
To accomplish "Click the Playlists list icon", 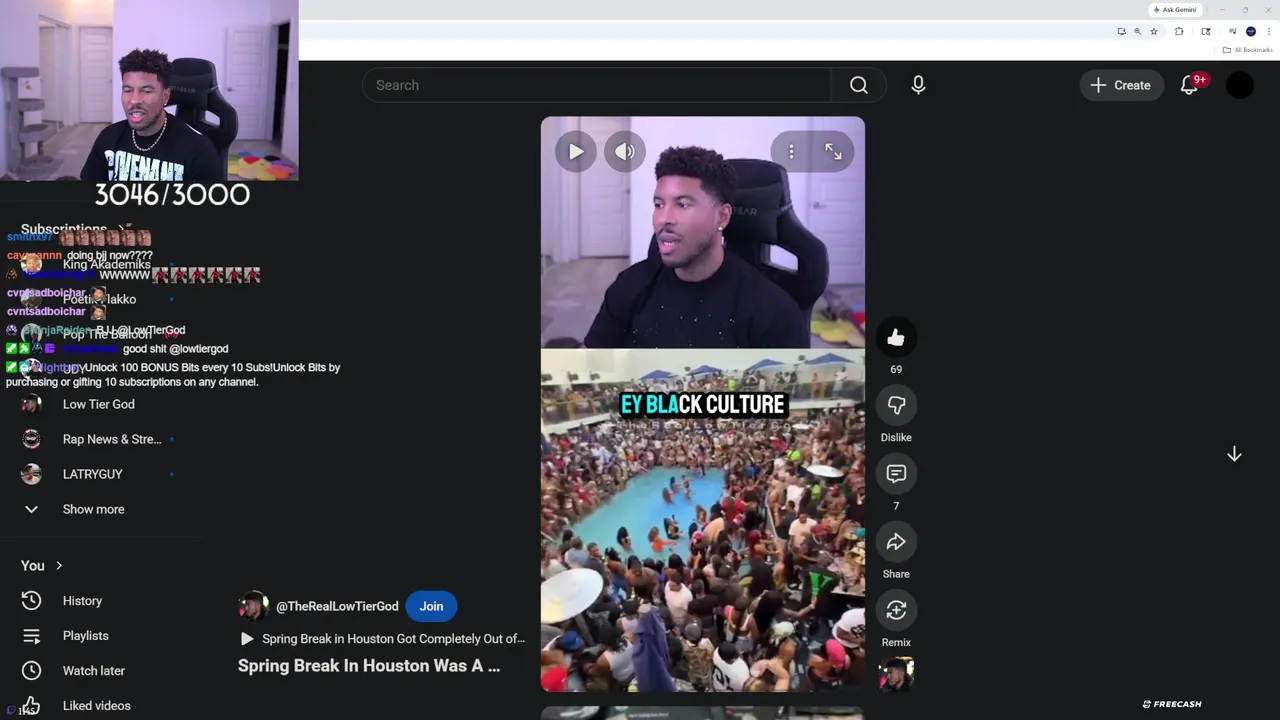I will 32,636.
